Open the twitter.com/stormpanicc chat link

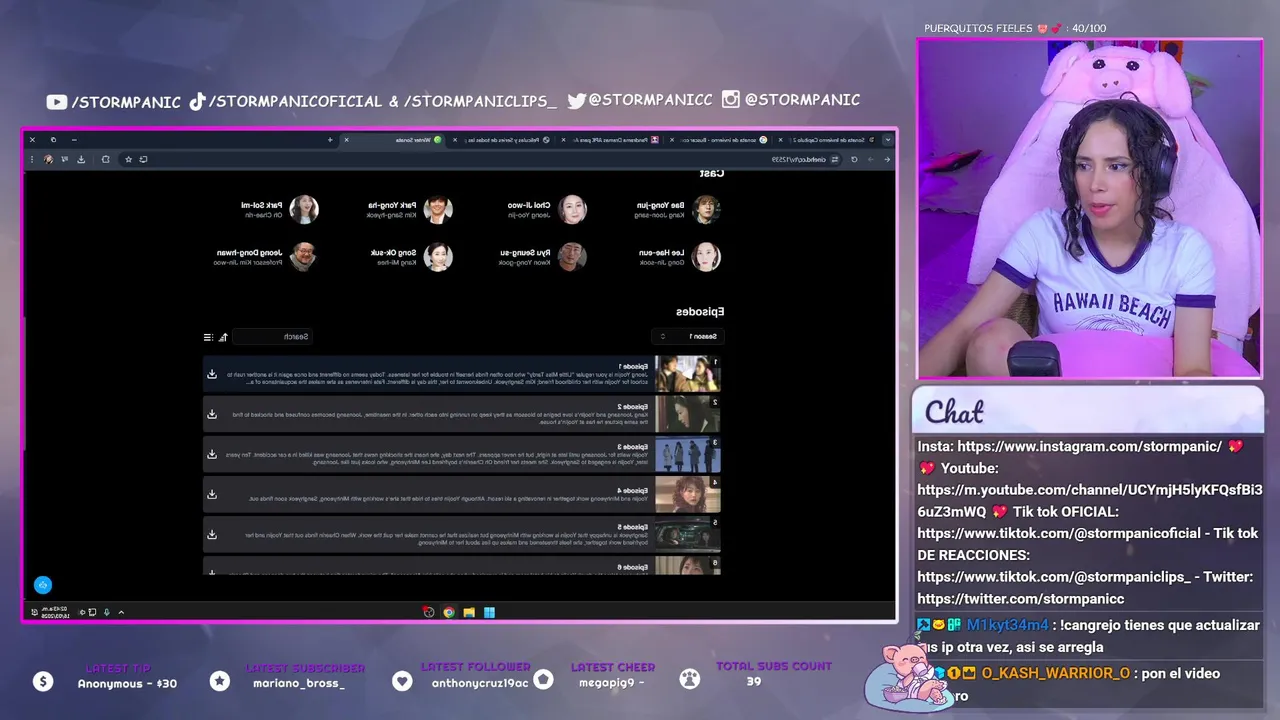(x=1020, y=599)
